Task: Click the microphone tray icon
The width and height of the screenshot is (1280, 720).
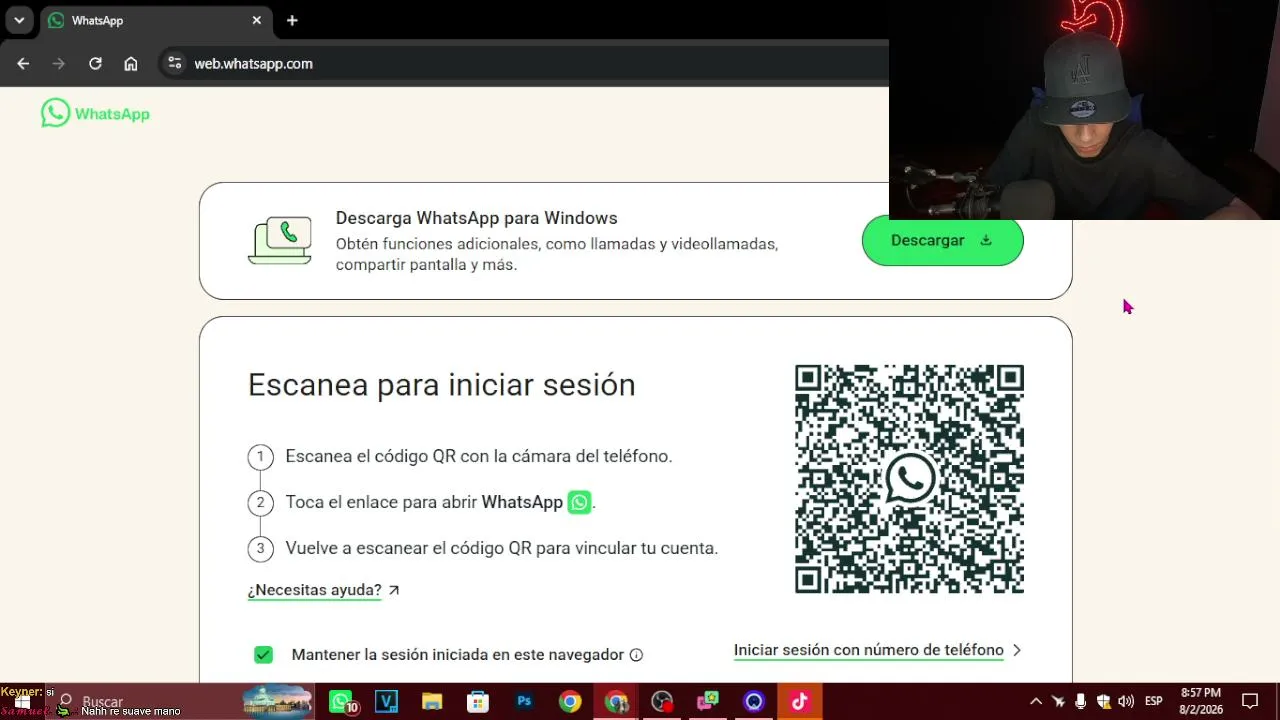Action: tap(1081, 701)
